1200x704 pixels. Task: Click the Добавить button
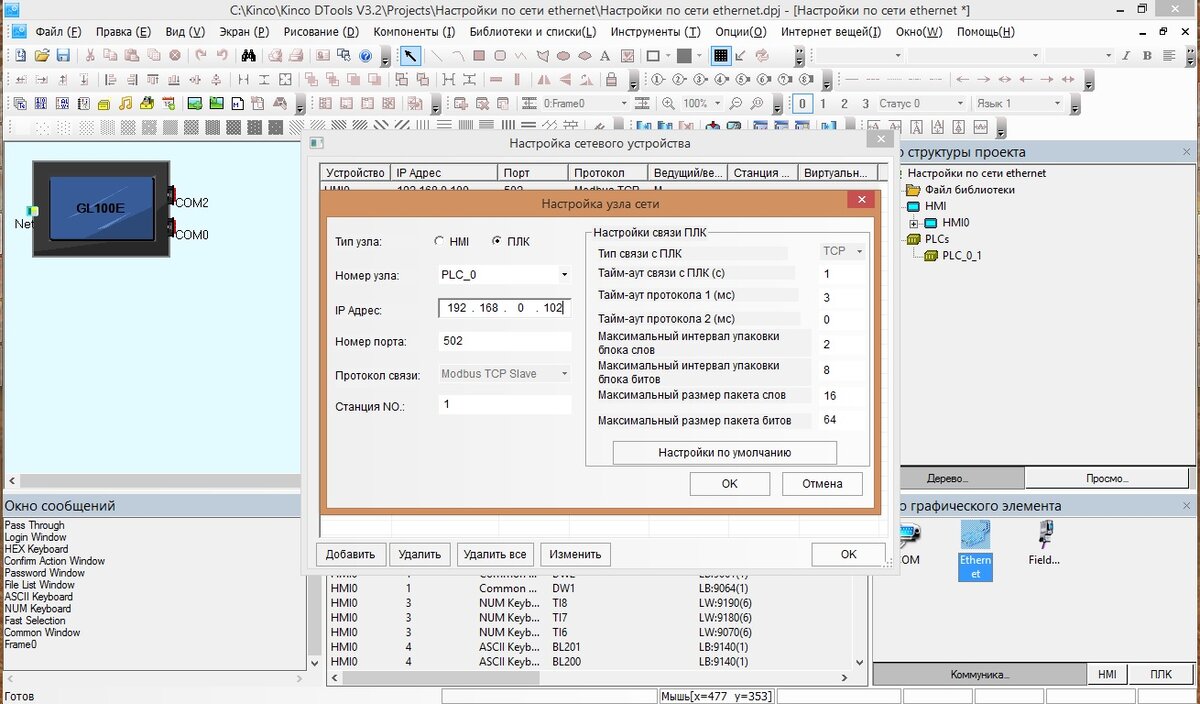click(x=350, y=554)
